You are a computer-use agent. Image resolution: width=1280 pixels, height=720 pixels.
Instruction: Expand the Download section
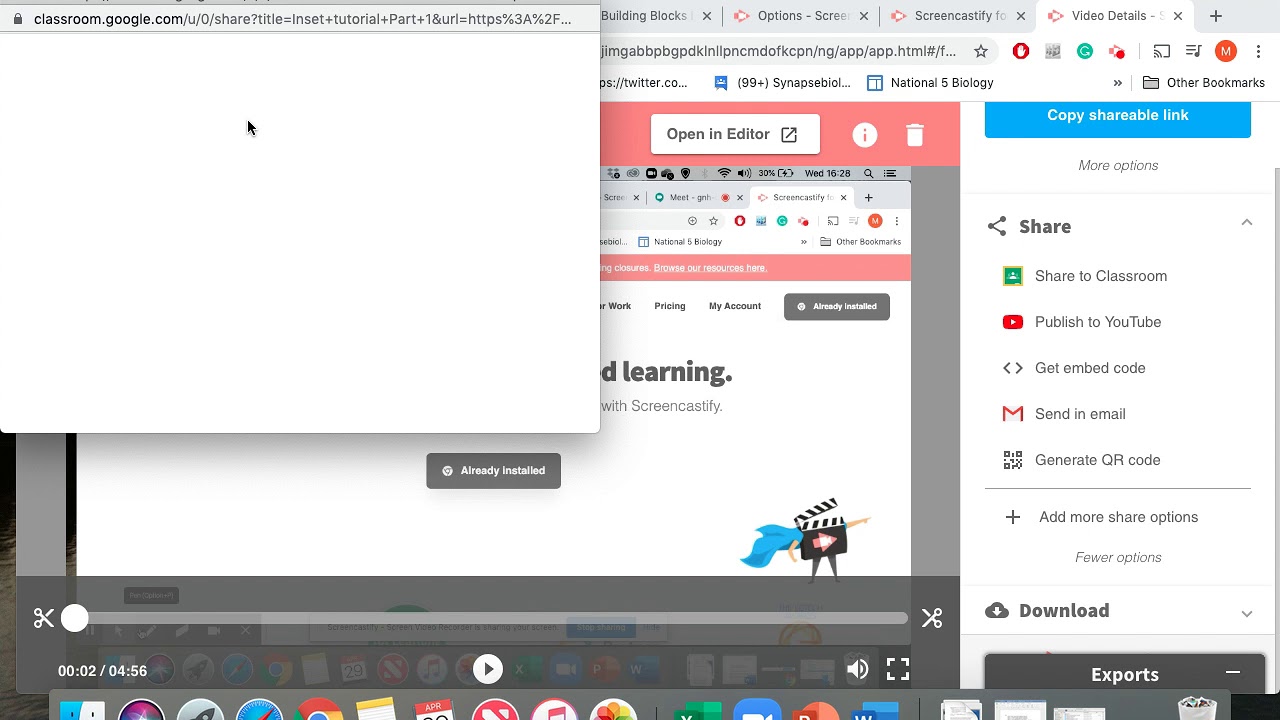(x=1246, y=613)
